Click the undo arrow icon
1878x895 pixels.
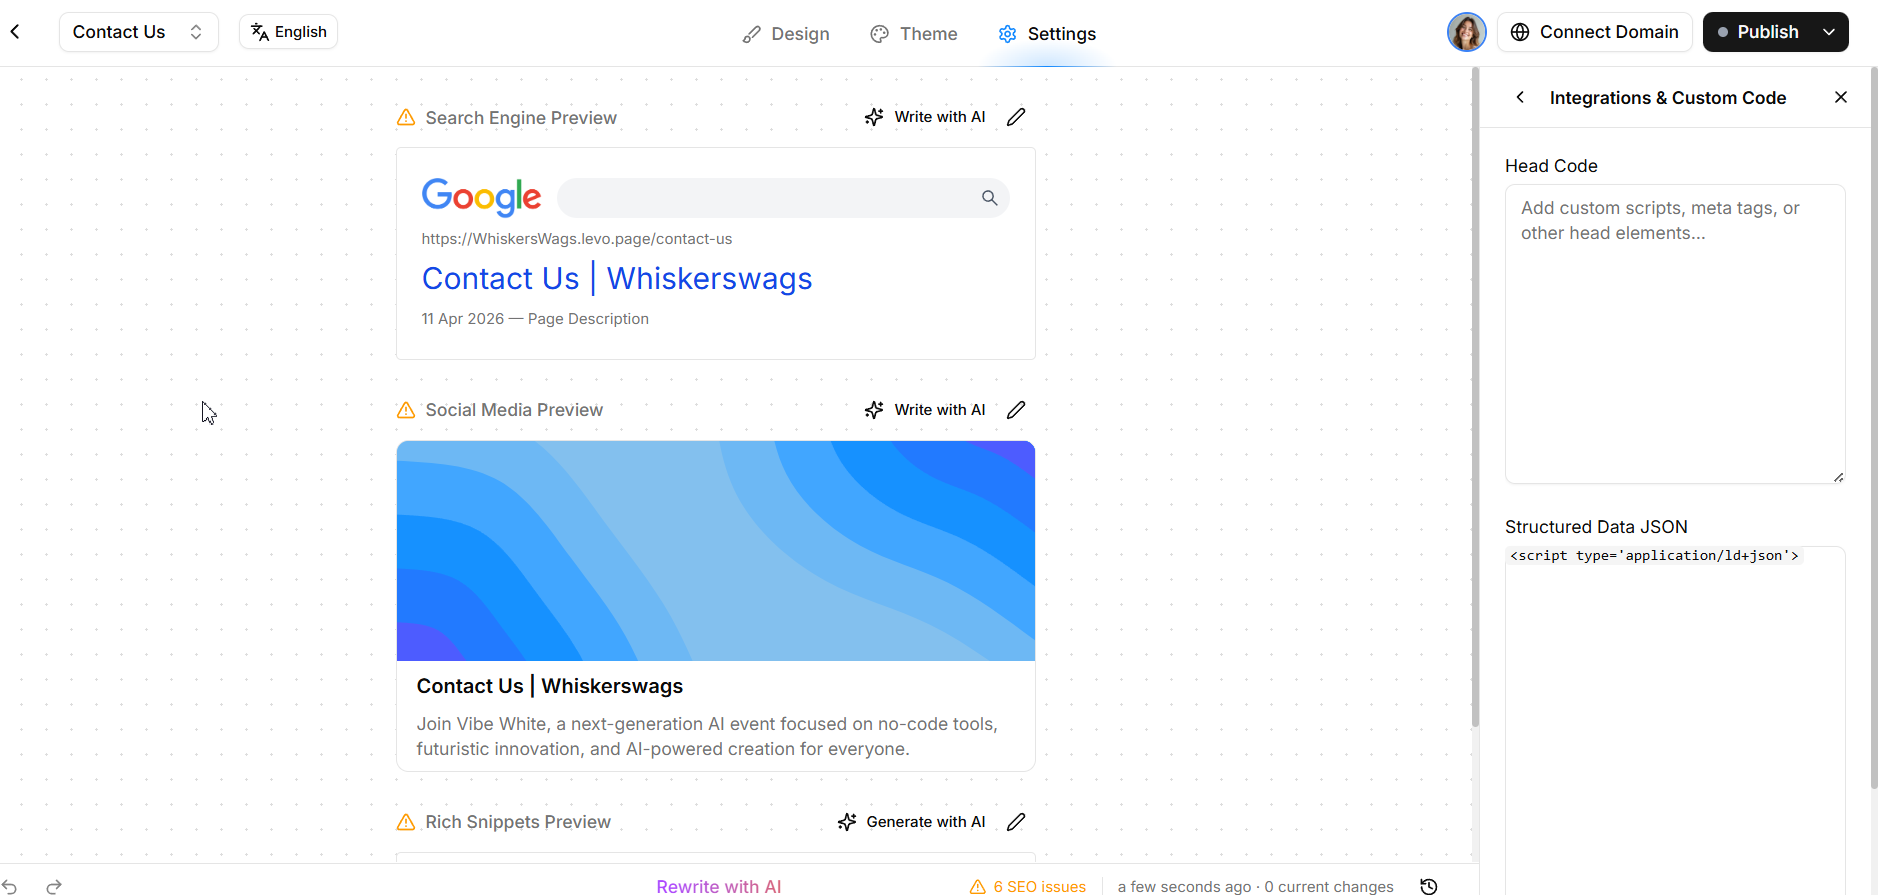click(10, 886)
